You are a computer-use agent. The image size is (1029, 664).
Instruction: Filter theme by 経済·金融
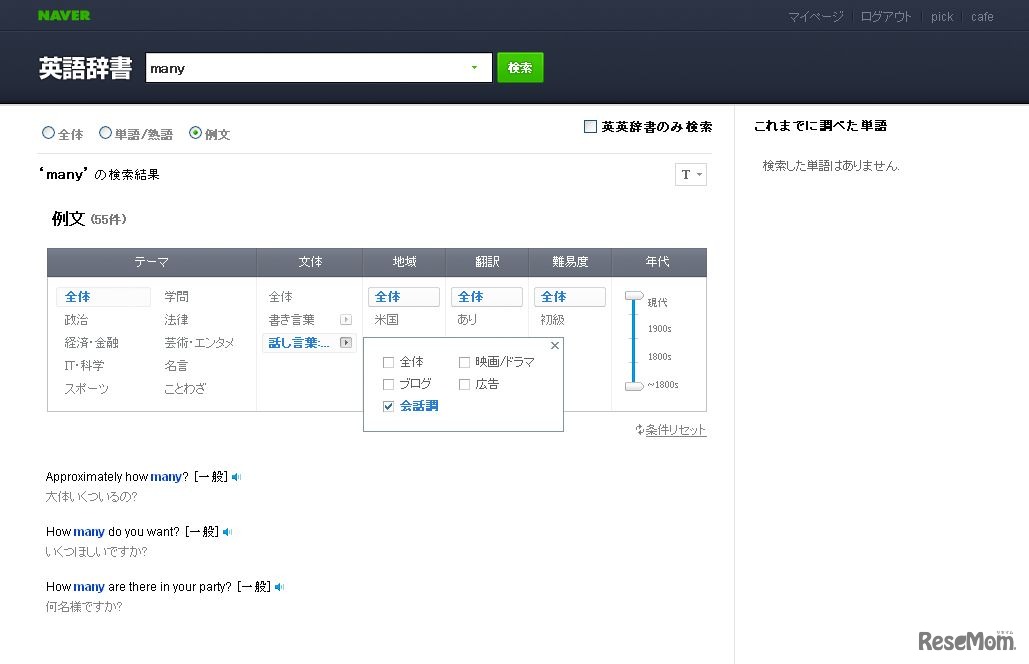[91, 343]
